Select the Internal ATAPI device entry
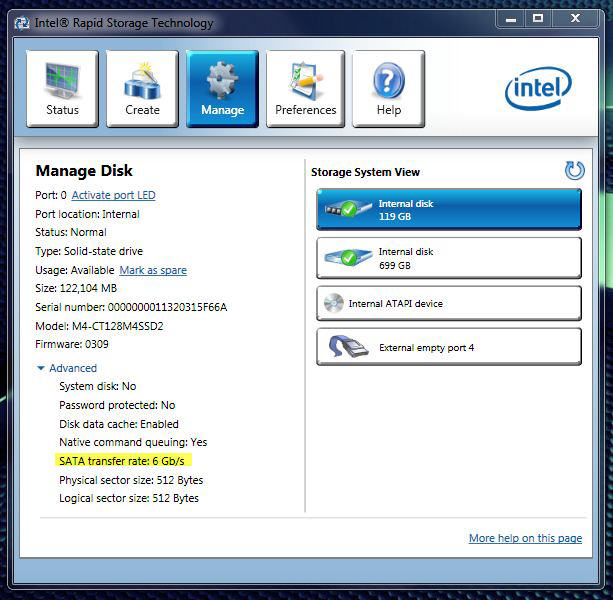 449,303
